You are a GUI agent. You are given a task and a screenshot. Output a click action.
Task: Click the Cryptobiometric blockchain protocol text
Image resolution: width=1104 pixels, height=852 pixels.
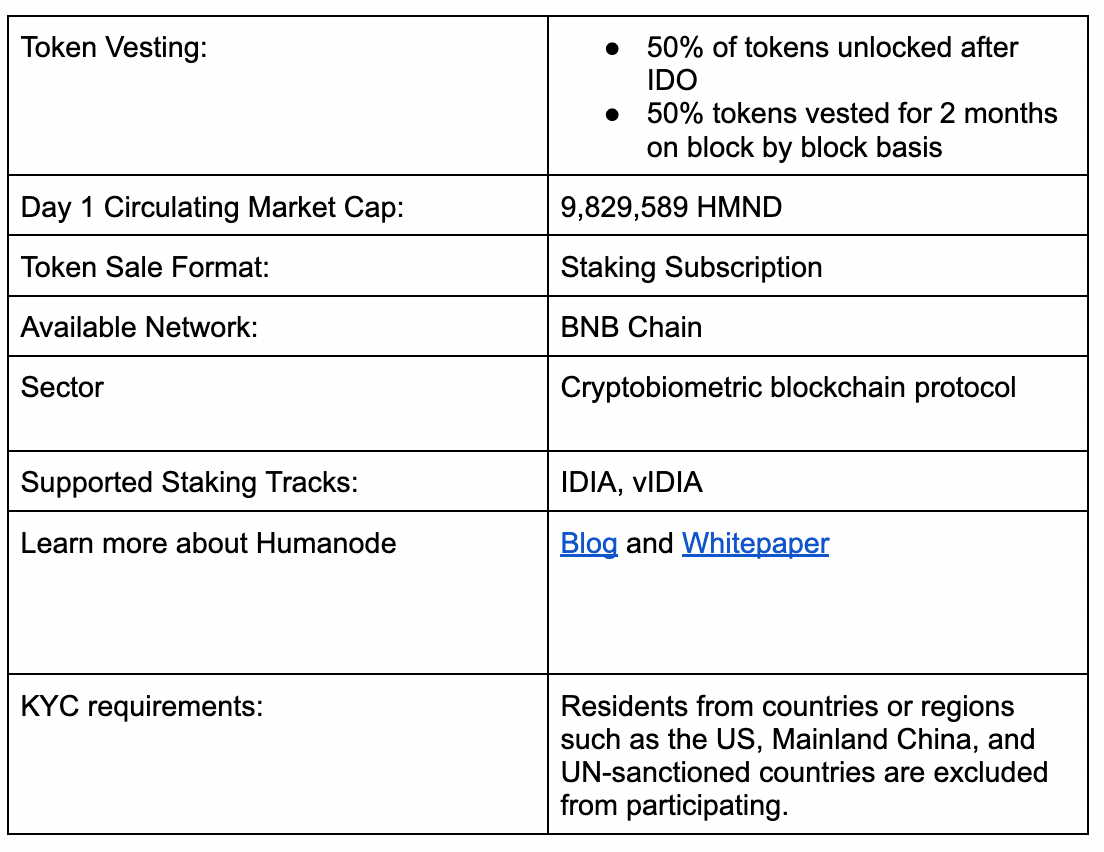point(788,388)
